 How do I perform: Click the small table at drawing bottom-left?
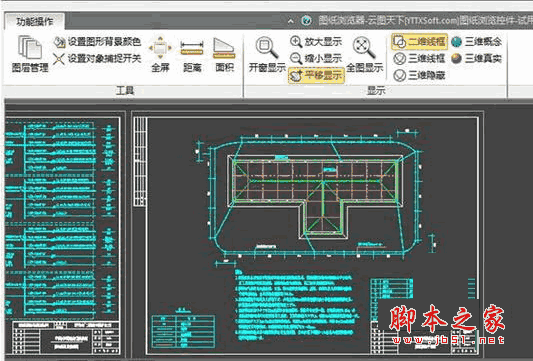pyautogui.click(x=184, y=331)
